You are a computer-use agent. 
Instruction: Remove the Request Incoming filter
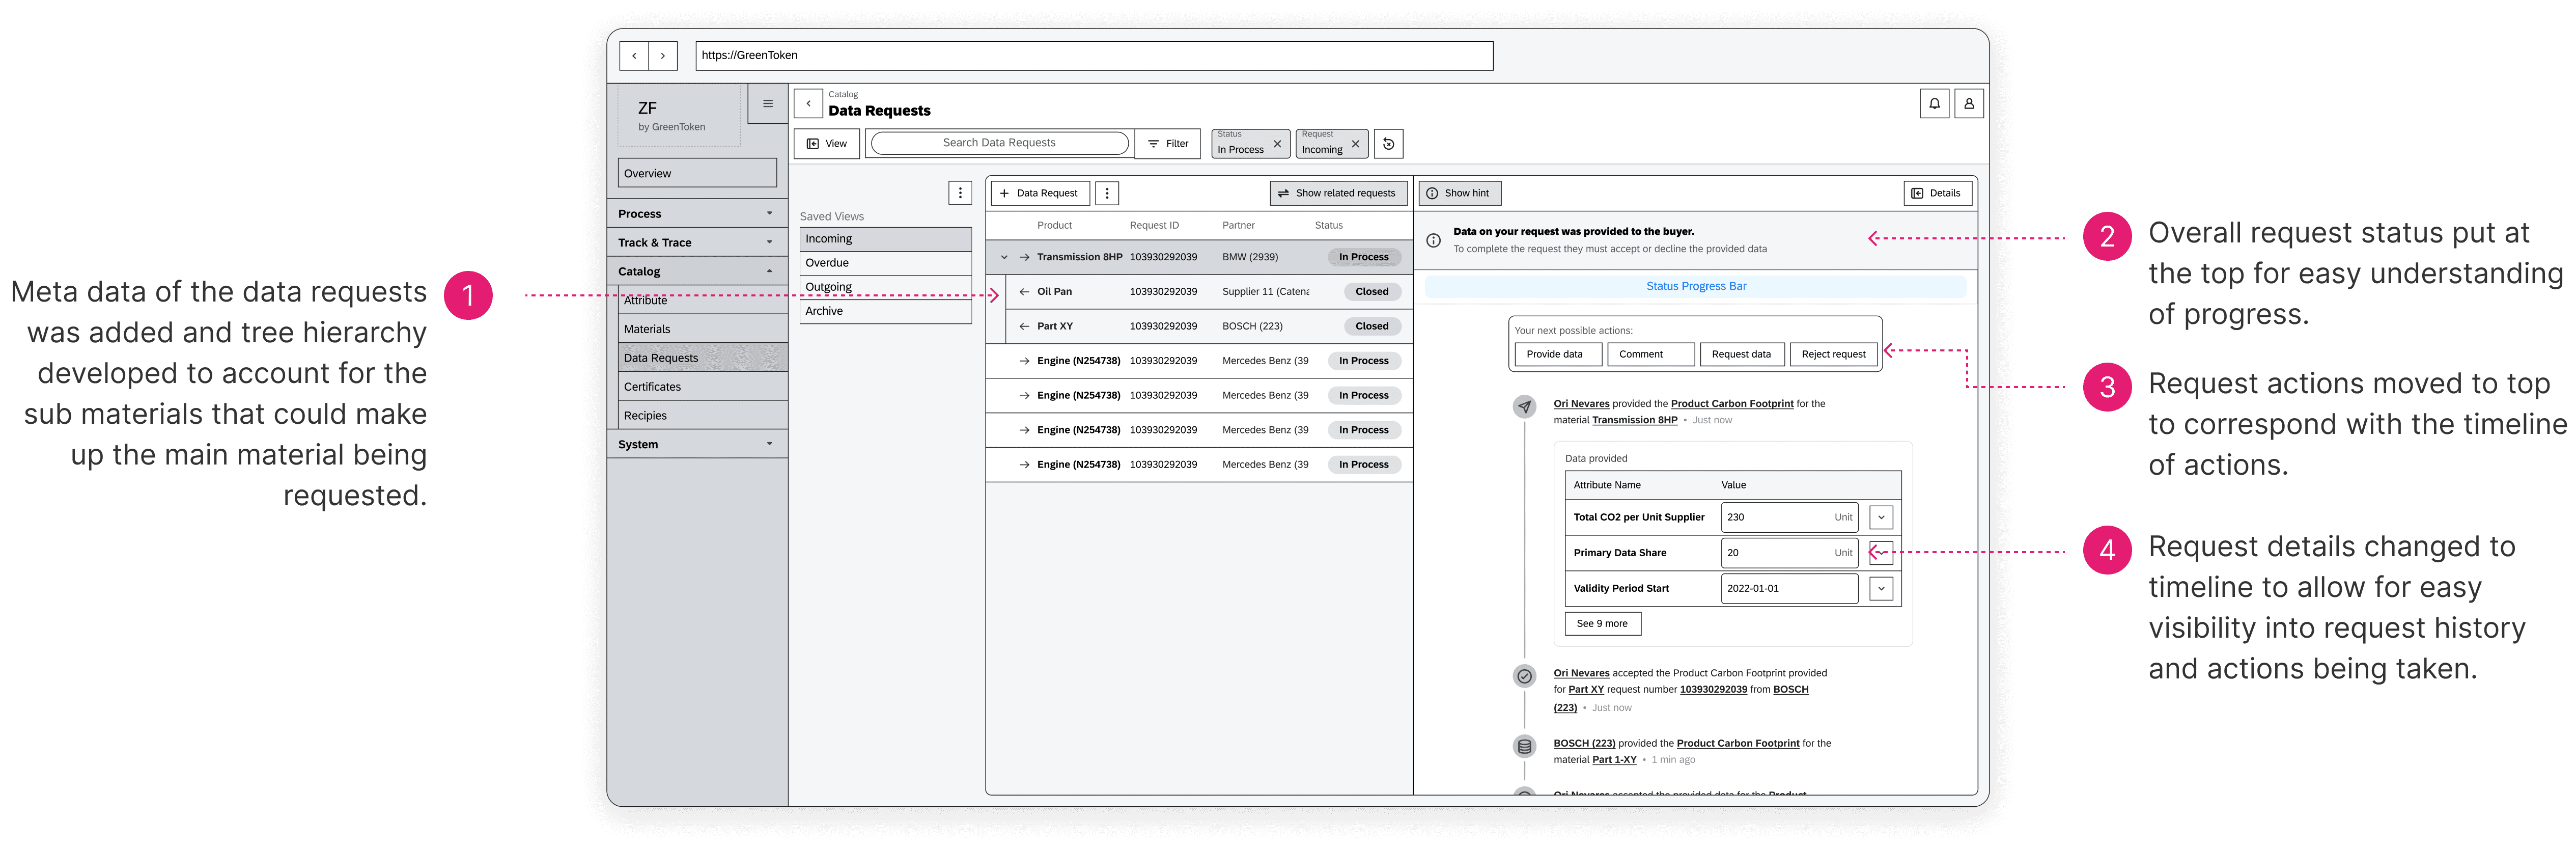1355,144
